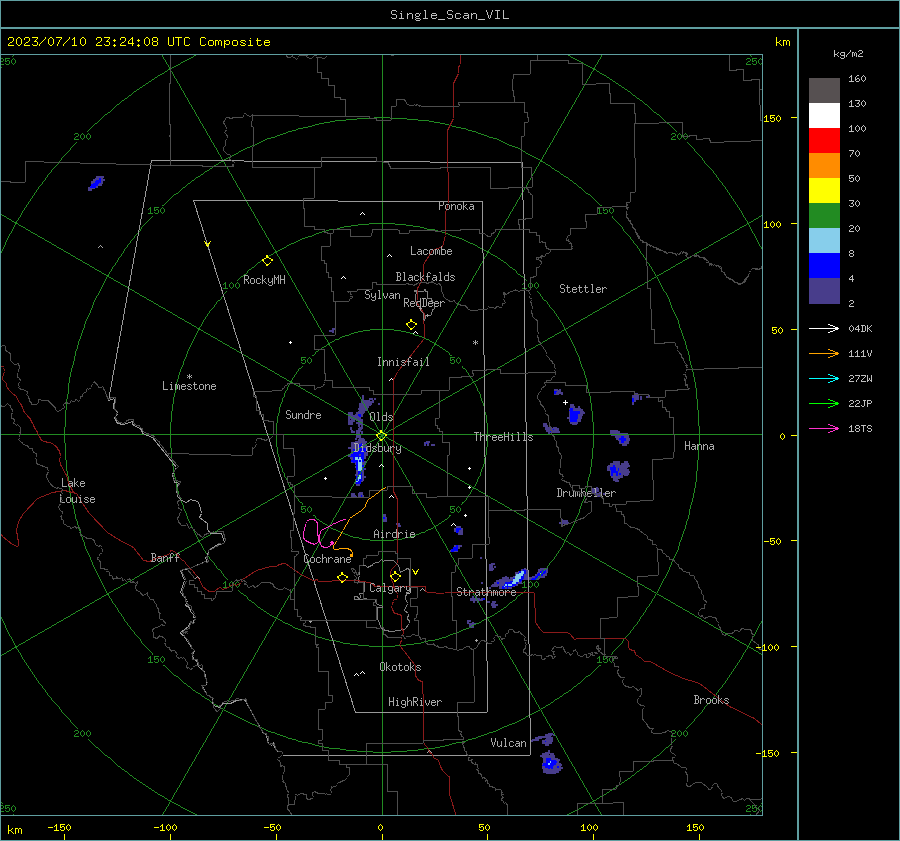Screen dimensions: 900x841
Task: Click the Hanna town label
Action: 699,446
